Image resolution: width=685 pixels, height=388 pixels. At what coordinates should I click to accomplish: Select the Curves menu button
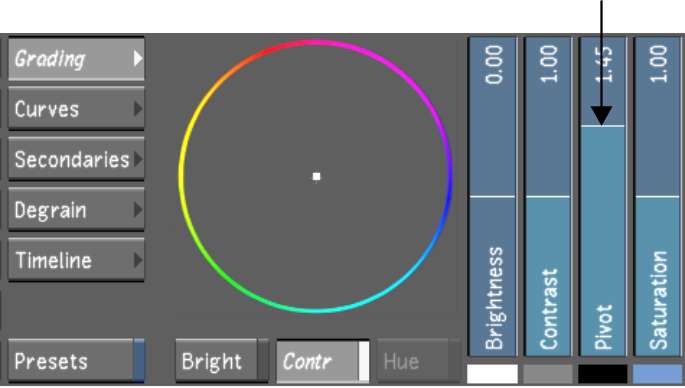(76, 109)
